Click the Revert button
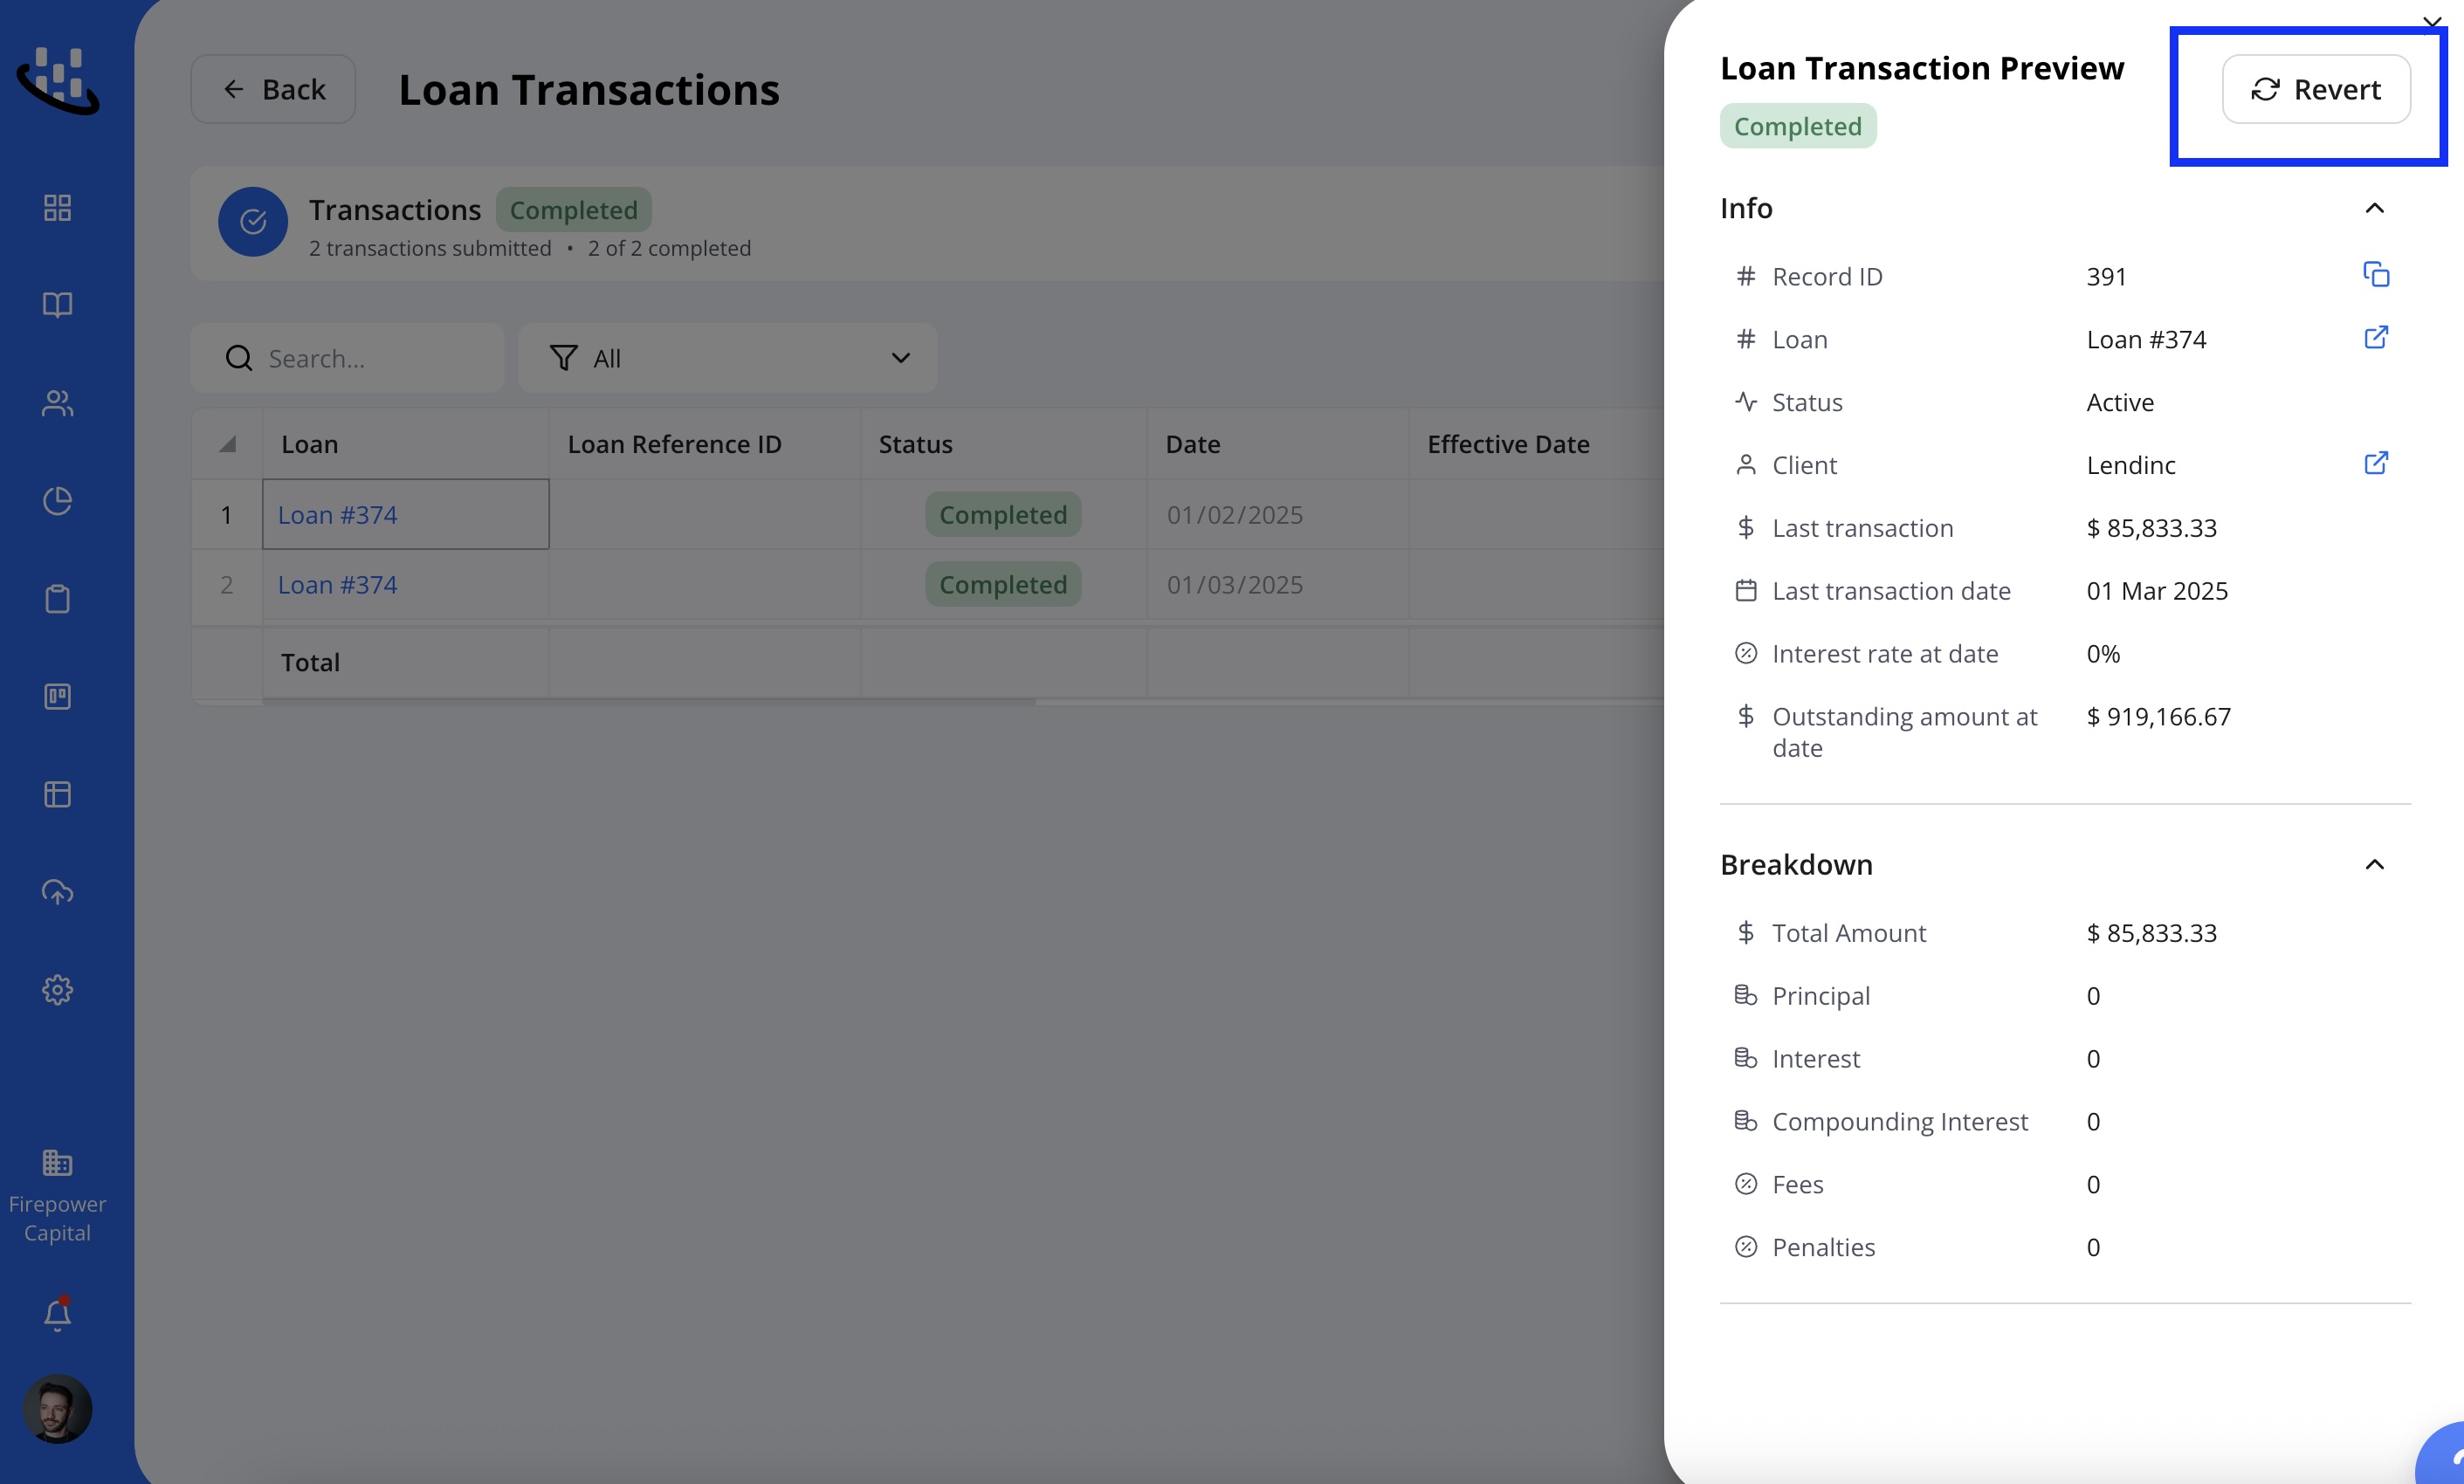The image size is (2464, 1484). pos(2315,89)
